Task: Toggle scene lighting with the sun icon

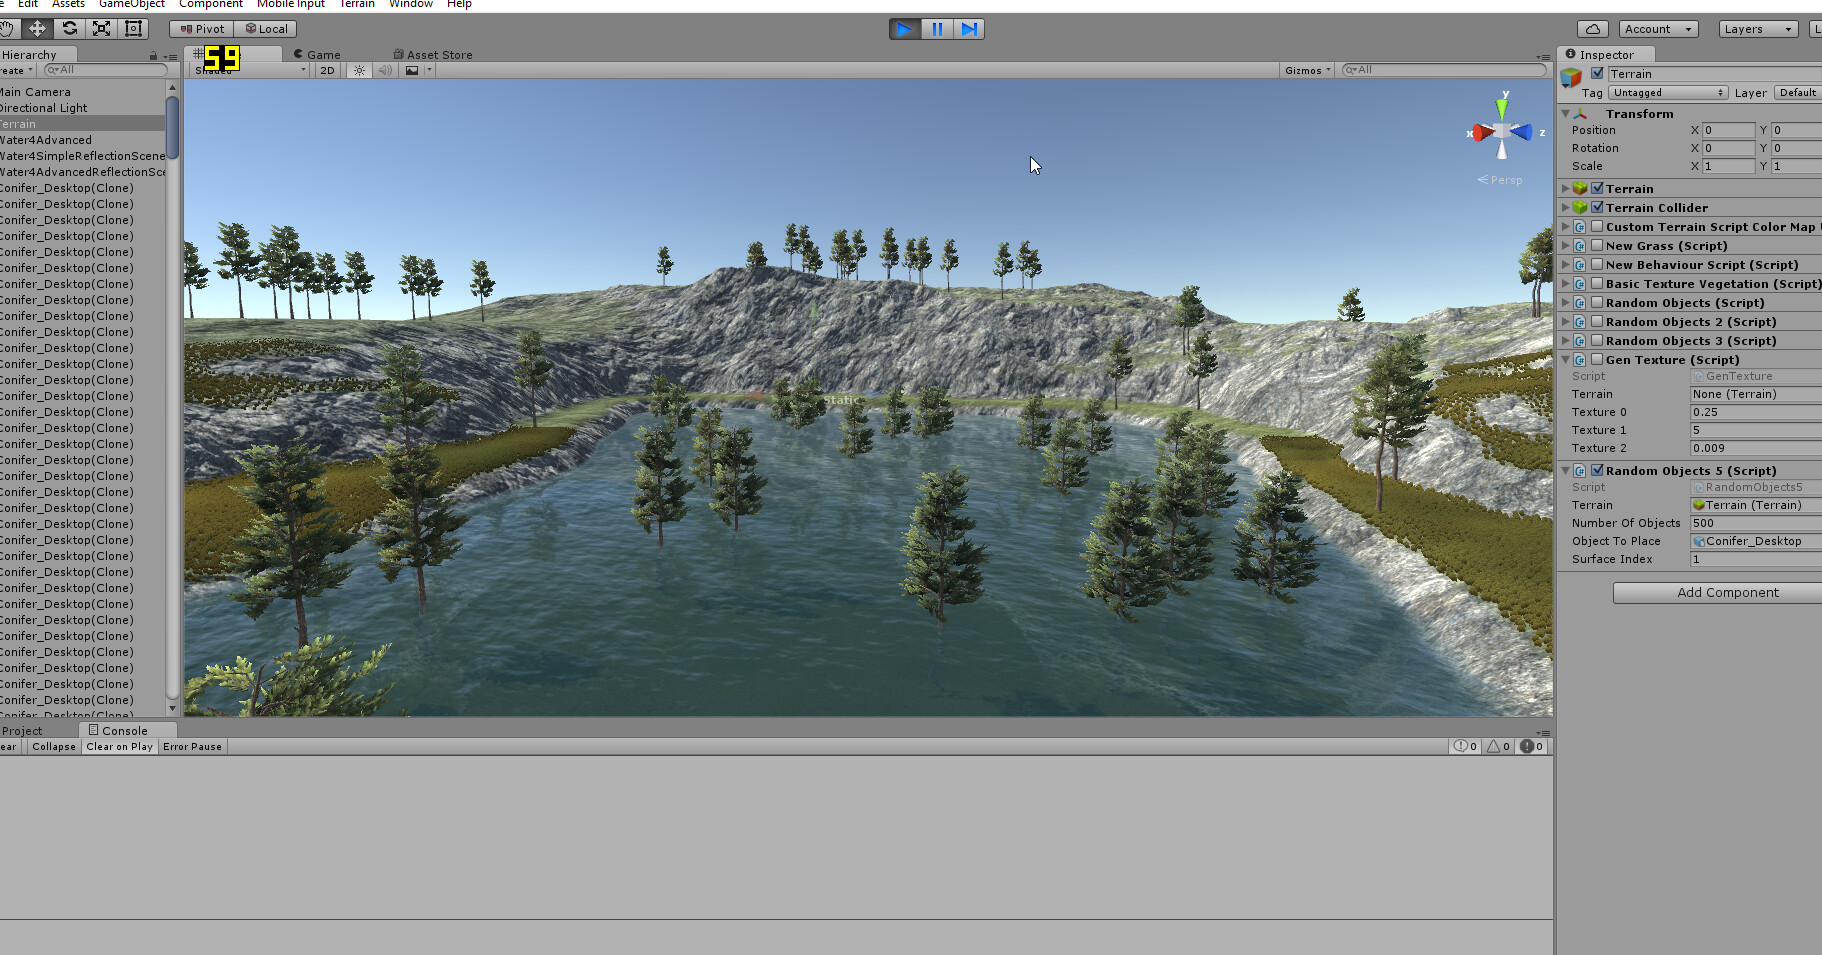Action: (x=358, y=70)
